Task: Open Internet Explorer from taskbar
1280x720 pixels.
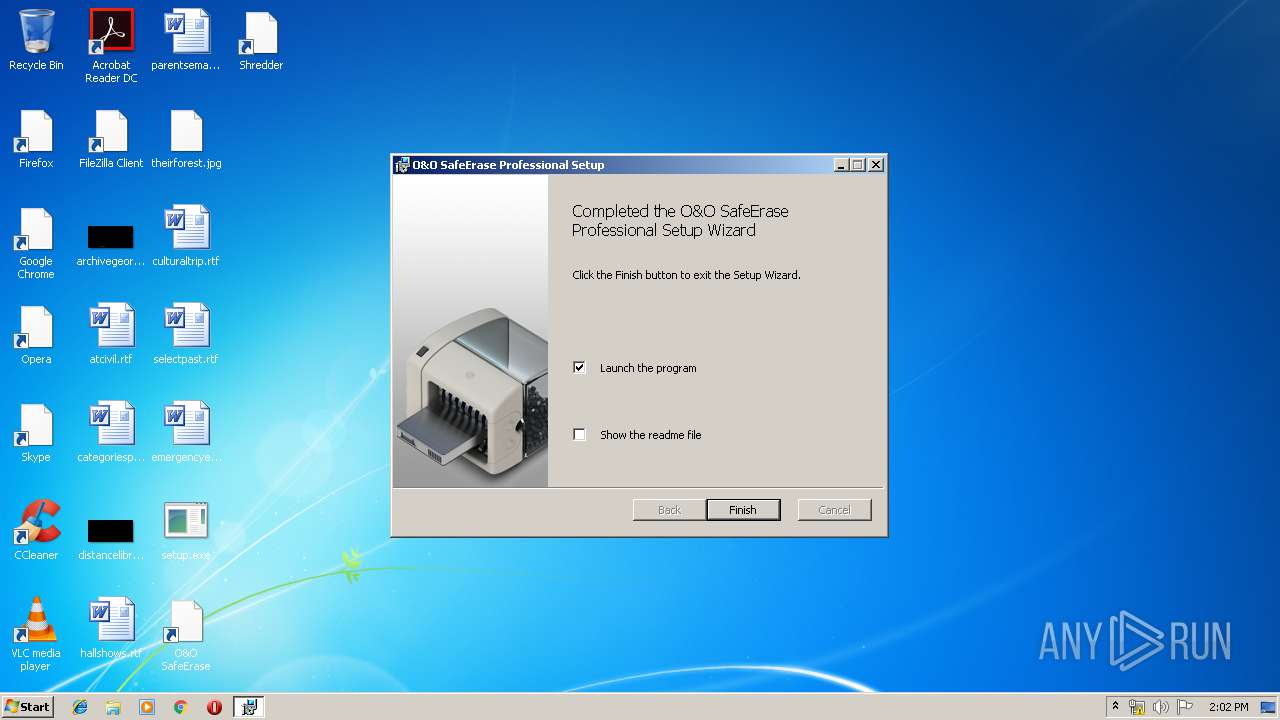Action: (x=80, y=707)
